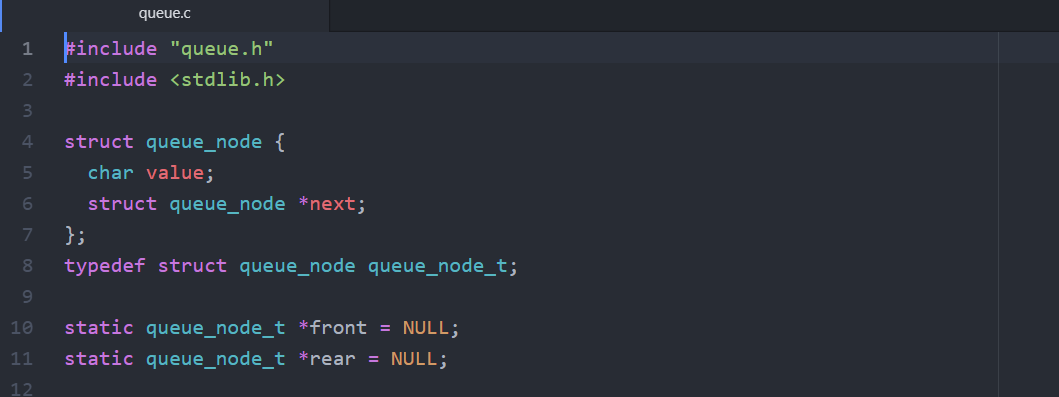The image size is (1059, 397).
Task: Click the queue_node_t type name on line 8
Action: click(x=437, y=266)
